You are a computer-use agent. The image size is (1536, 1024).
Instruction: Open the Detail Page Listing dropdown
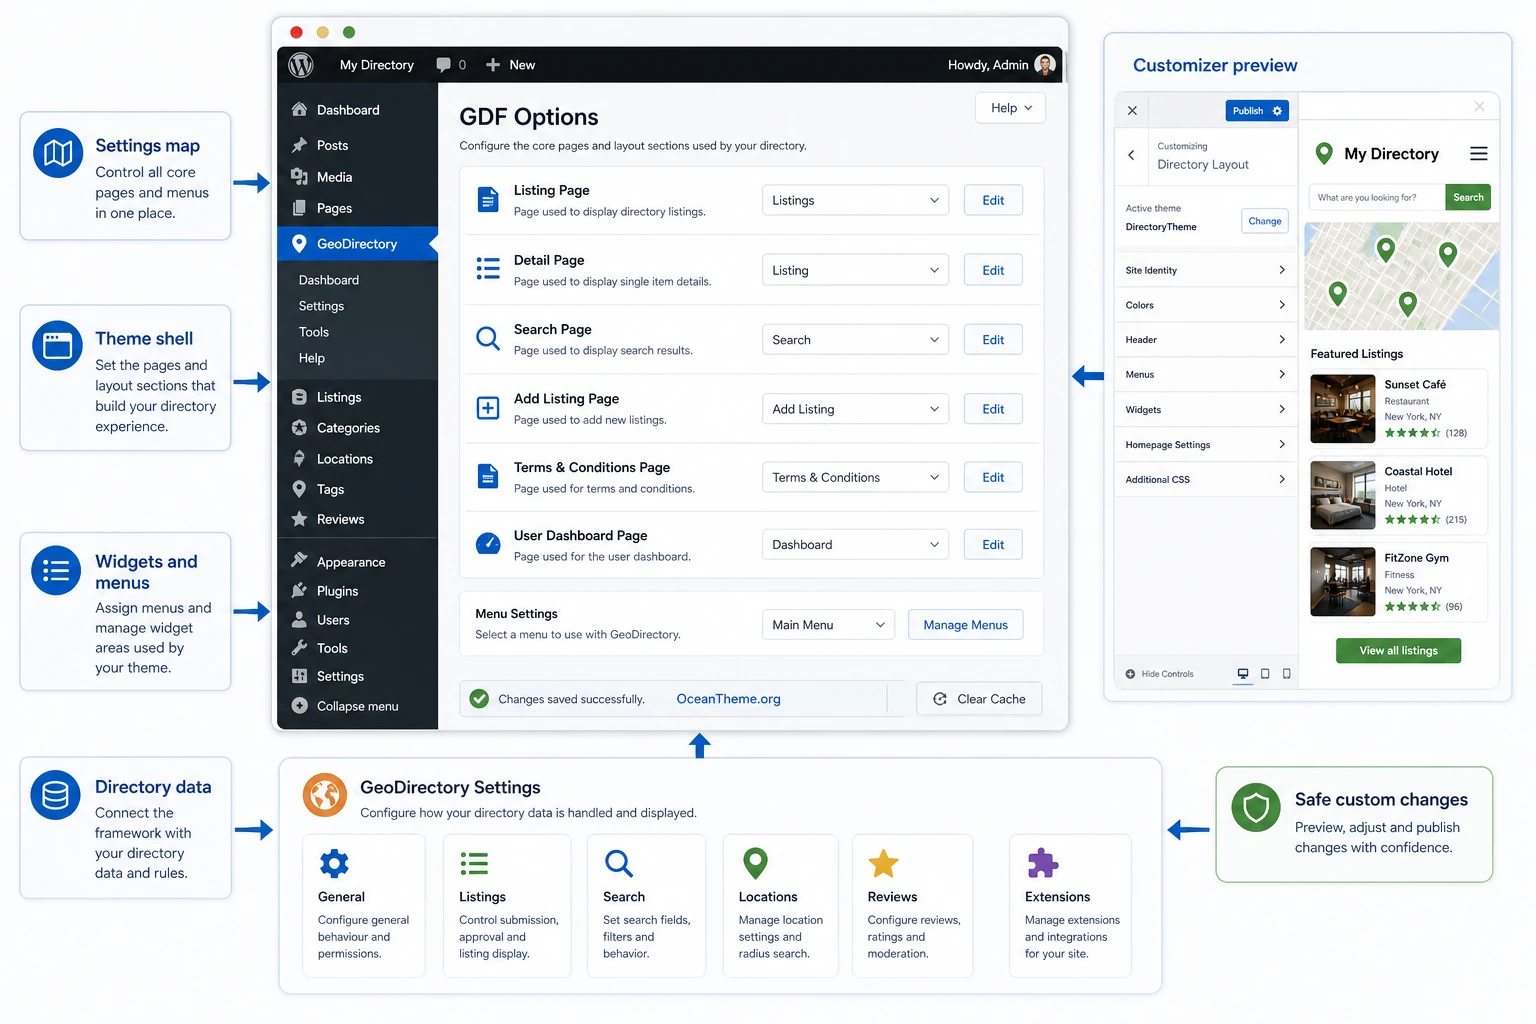[855, 270]
